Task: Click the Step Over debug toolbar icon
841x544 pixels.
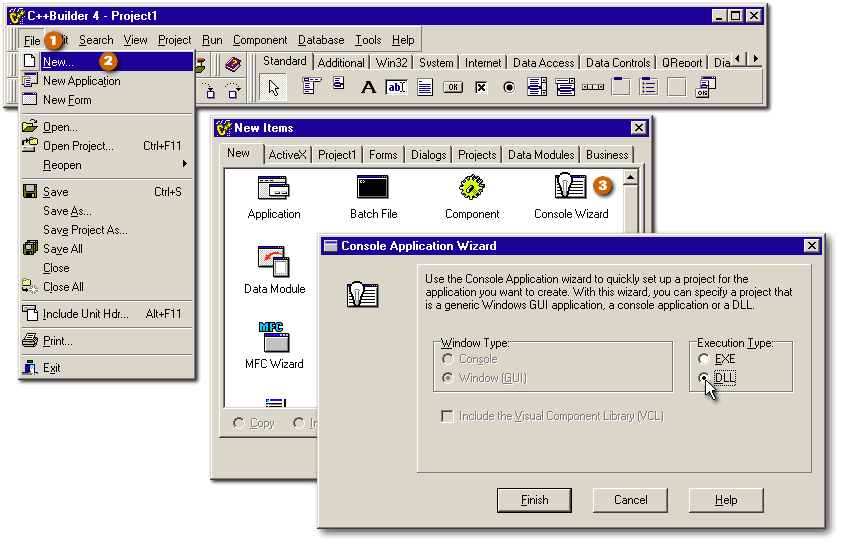Action: tap(233, 91)
